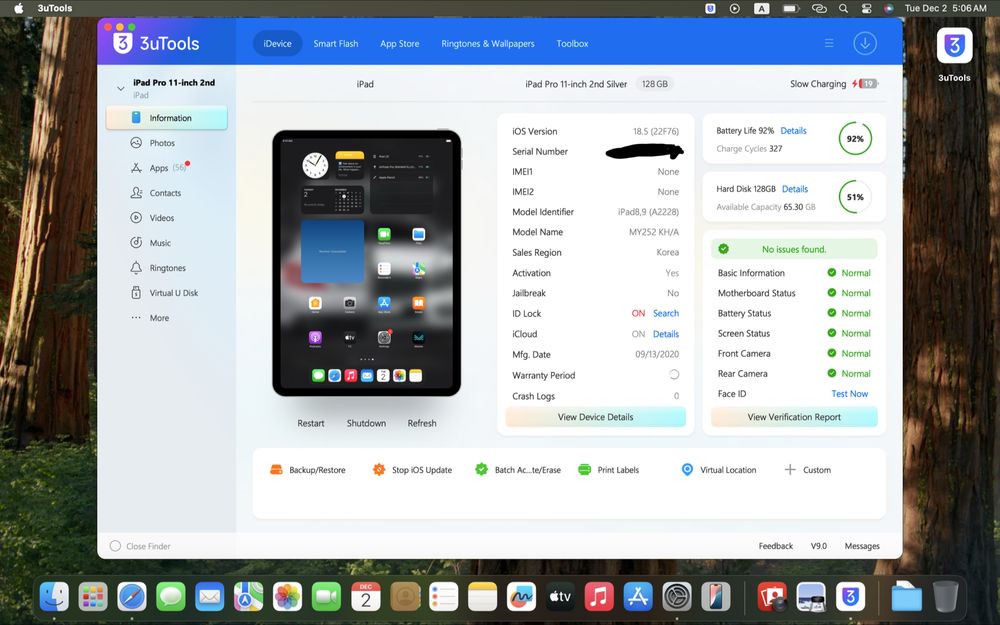
Task: Open Battery Life Details link
Action: tap(793, 131)
